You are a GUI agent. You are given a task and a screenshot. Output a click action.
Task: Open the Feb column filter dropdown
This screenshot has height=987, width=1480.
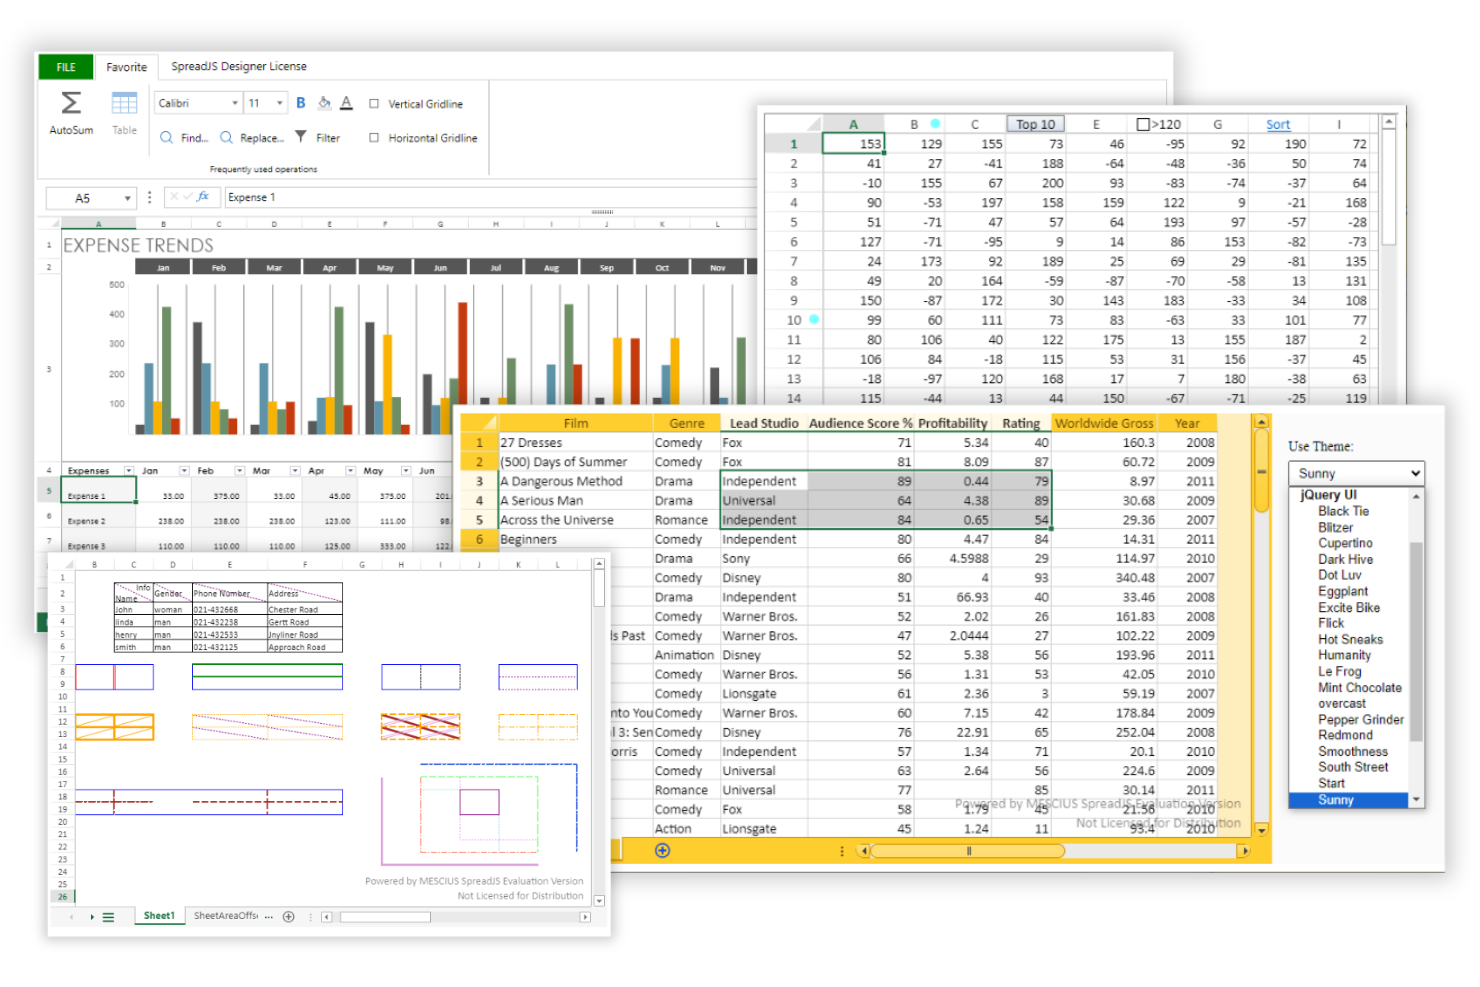240,470
